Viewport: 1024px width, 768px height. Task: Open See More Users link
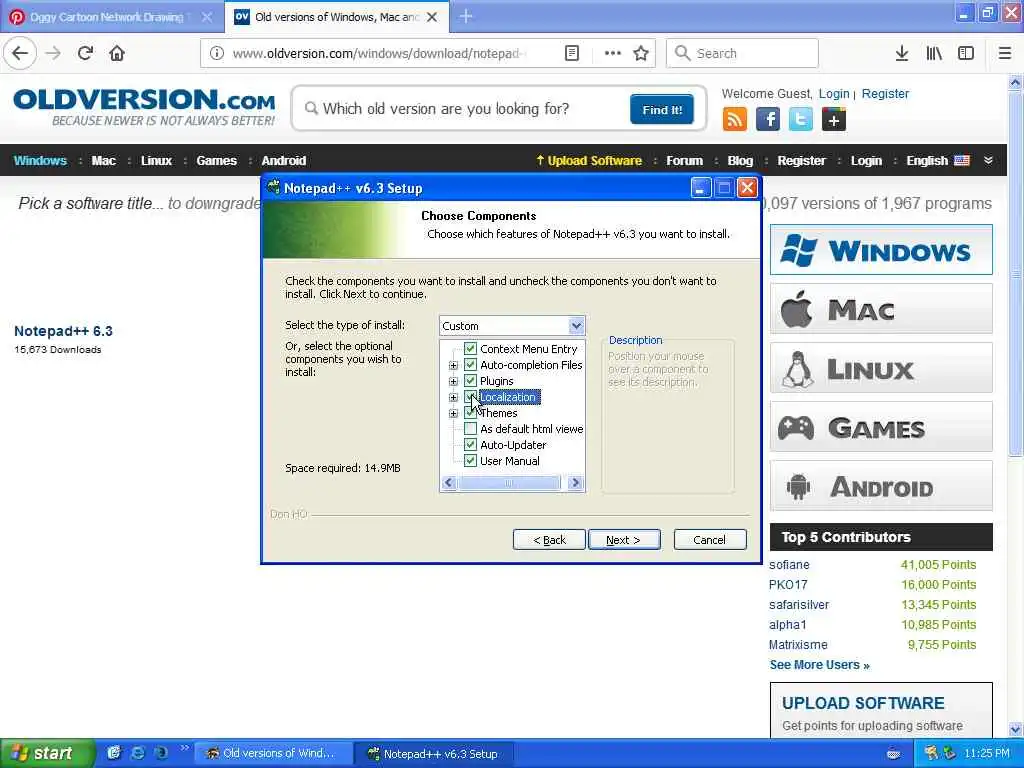click(820, 664)
